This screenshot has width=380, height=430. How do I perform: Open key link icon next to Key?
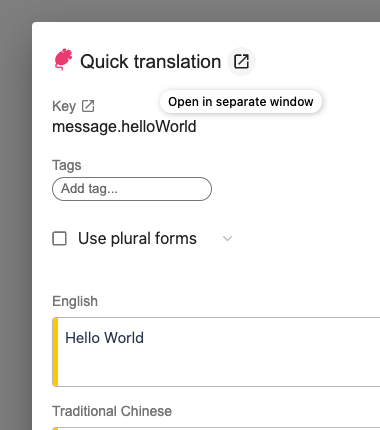(88, 106)
